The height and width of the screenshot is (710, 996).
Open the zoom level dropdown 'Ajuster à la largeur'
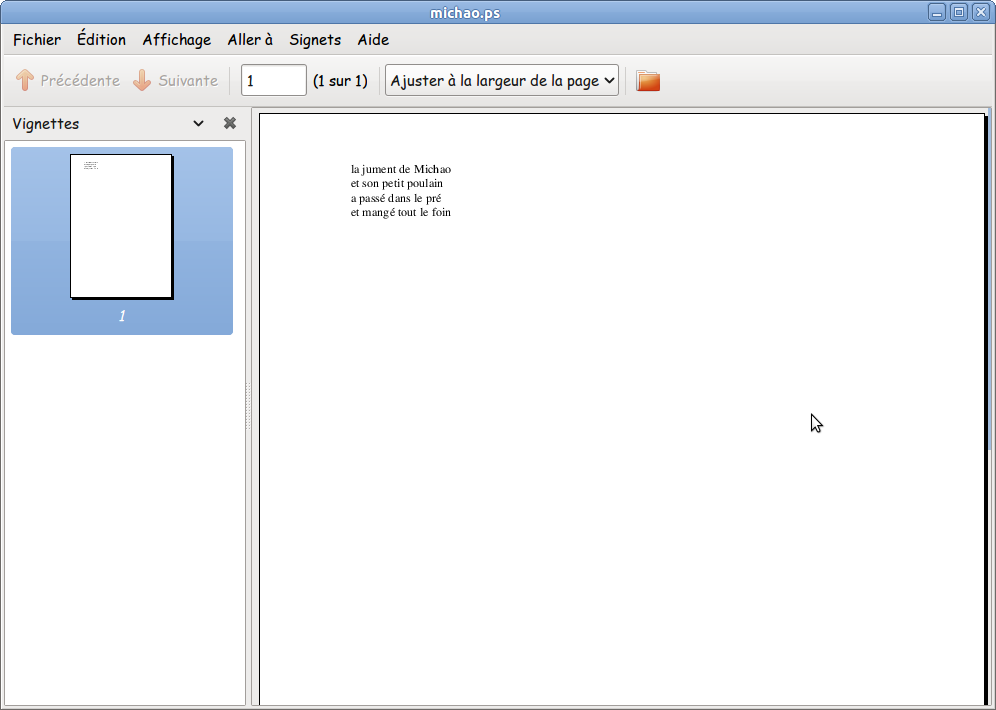point(502,81)
